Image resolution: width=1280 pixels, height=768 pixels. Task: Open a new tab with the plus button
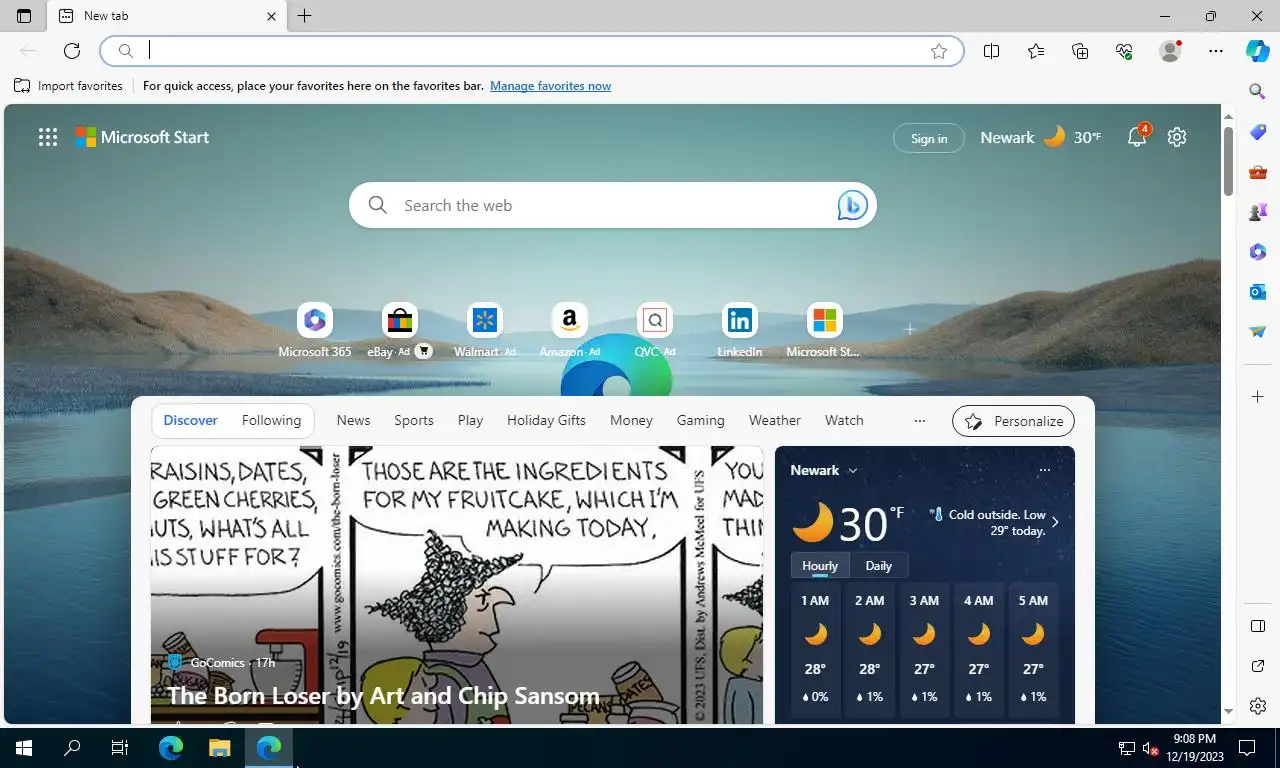[305, 16]
